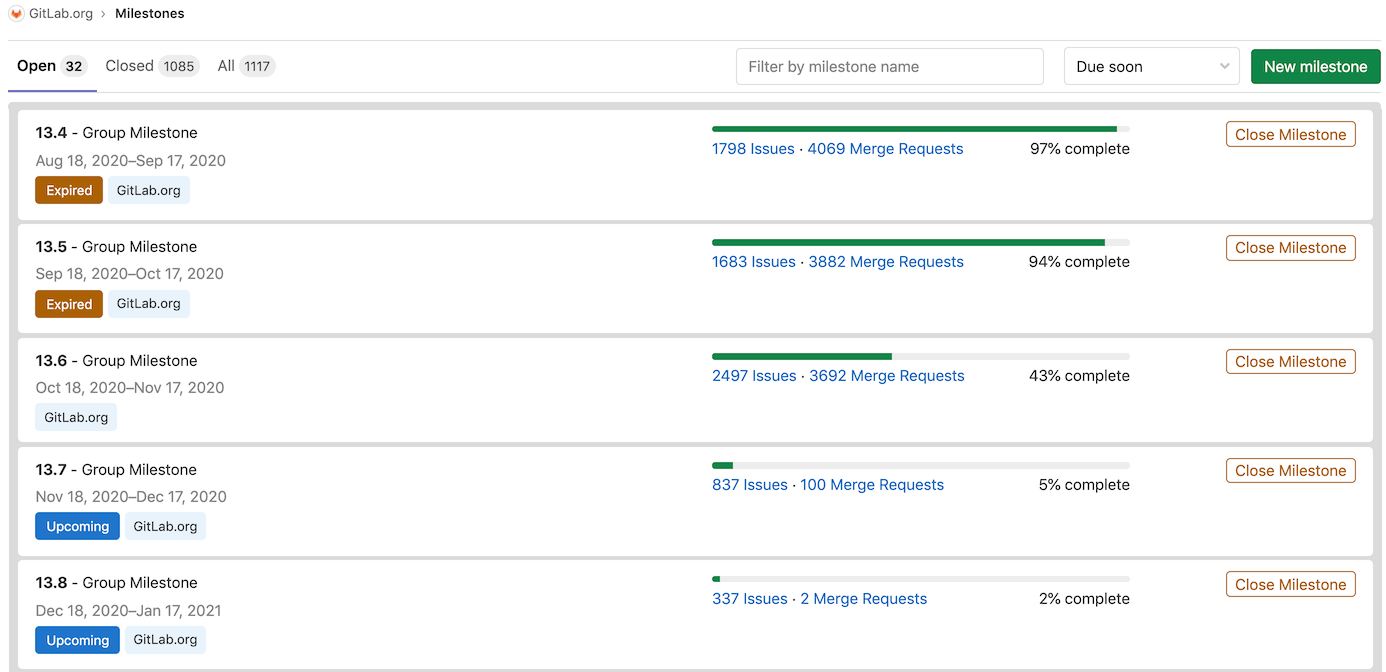Close Milestone 13.4
The height and width of the screenshot is (672, 1386).
coord(1290,135)
